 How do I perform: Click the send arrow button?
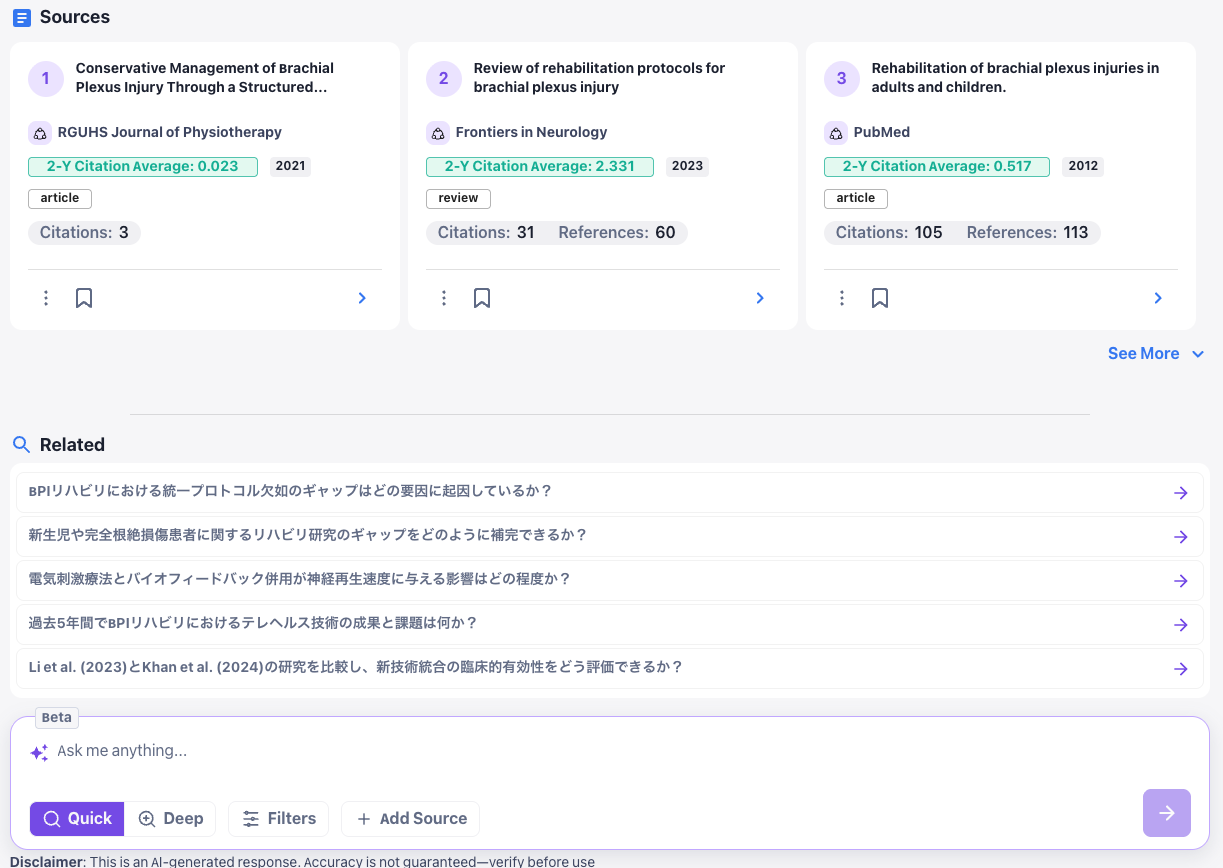(x=1166, y=813)
